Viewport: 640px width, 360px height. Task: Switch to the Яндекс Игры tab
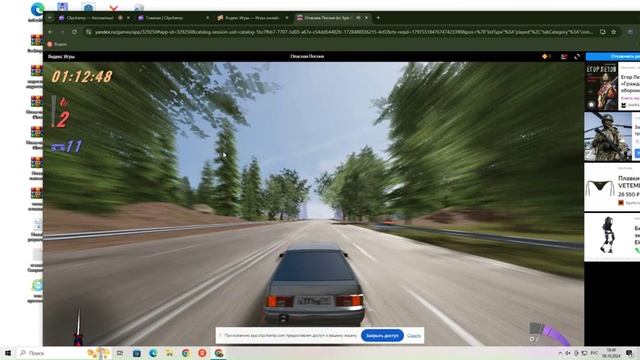coord(252,18)
